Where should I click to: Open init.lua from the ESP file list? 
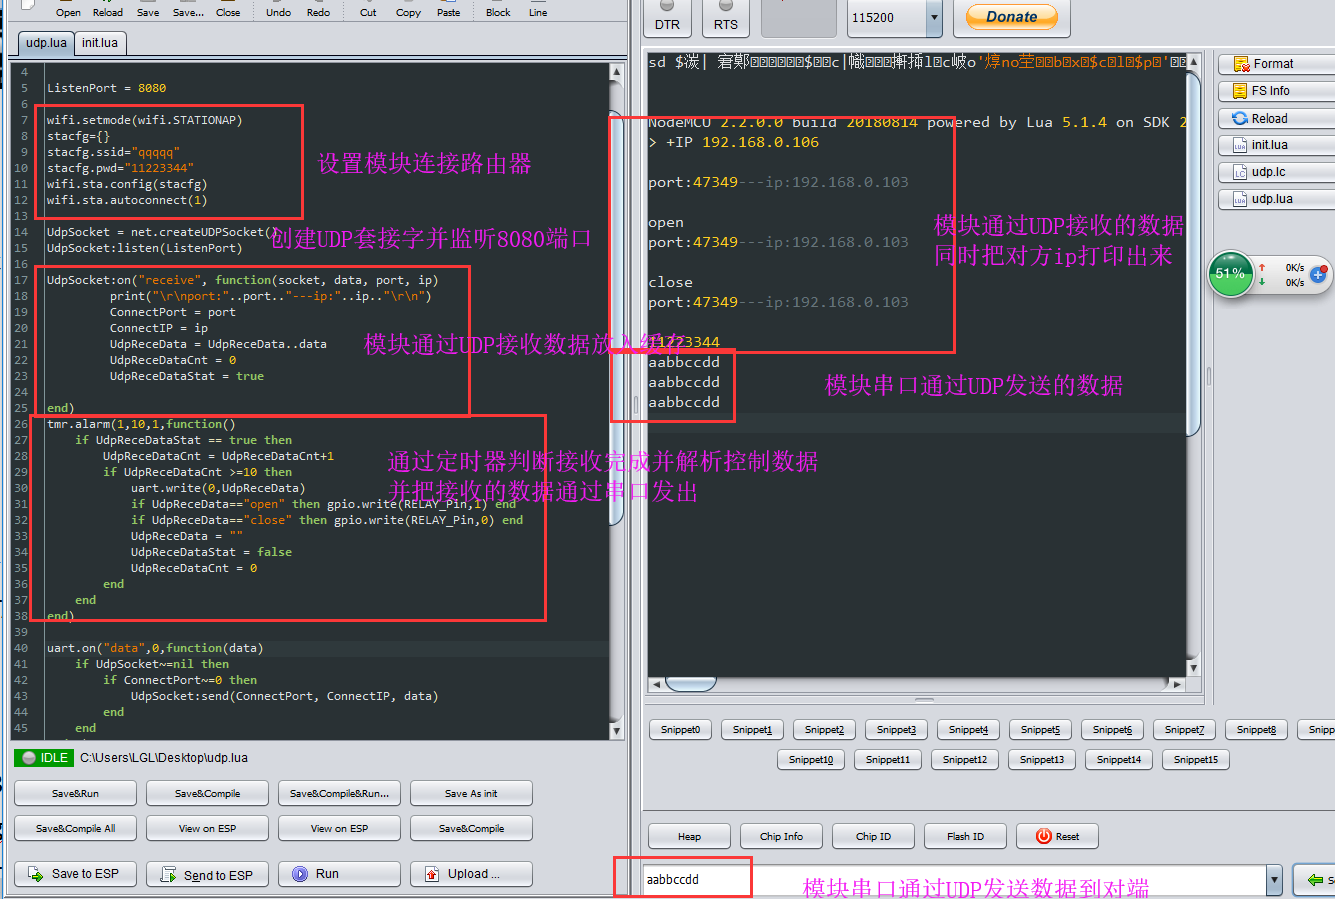click(x=1276, y=145)
